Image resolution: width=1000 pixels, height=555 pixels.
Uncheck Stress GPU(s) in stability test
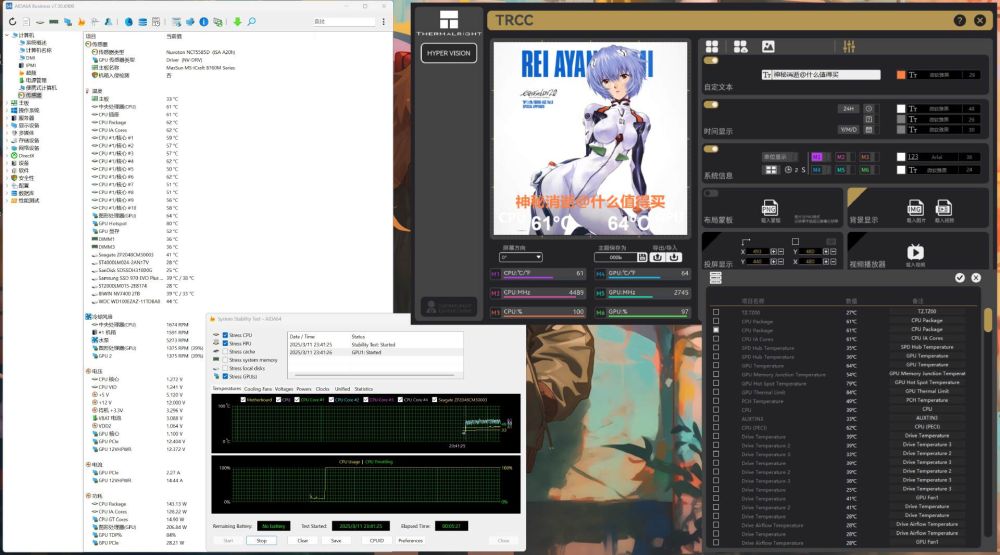coord(225,376)
